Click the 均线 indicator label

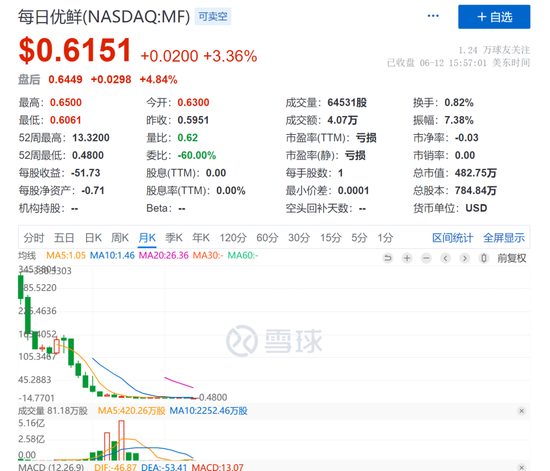coord(27,255)
